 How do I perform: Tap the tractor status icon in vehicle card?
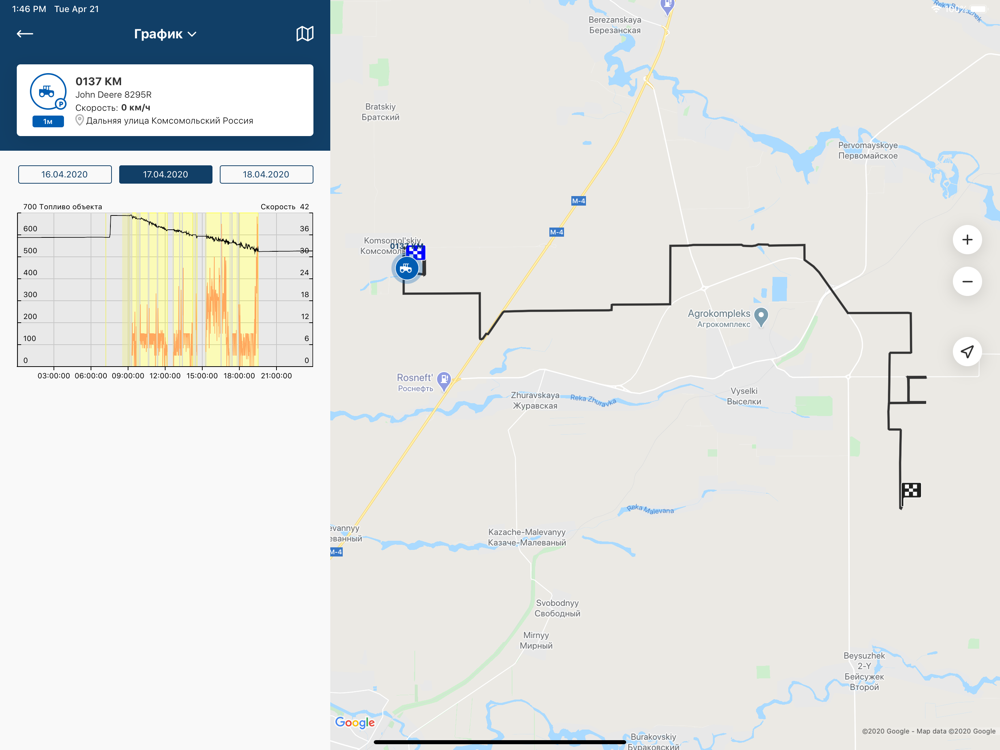point(48,92)
